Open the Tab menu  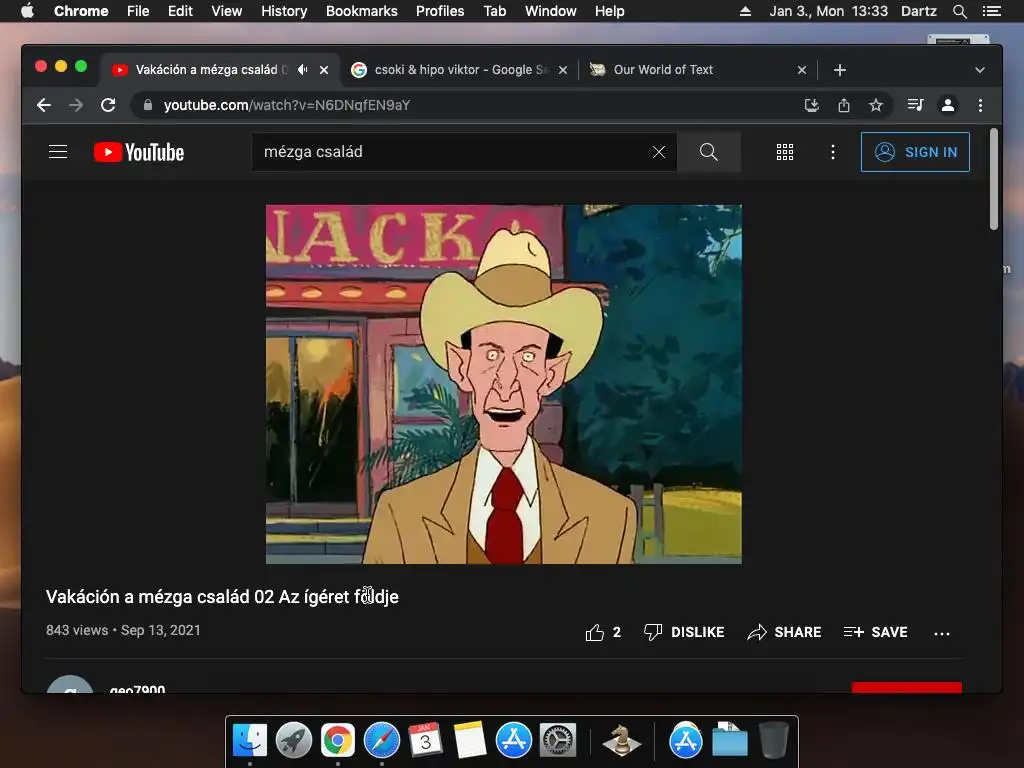495,11
